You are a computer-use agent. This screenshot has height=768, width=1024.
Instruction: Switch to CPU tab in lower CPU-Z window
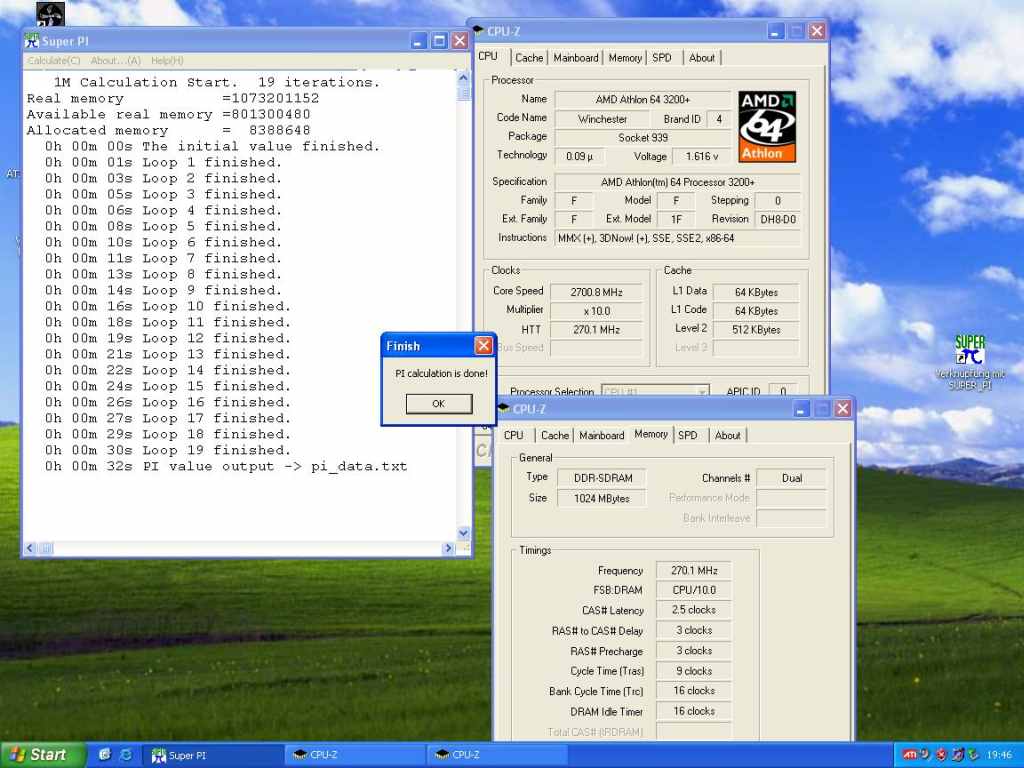[x=513, y=436]
